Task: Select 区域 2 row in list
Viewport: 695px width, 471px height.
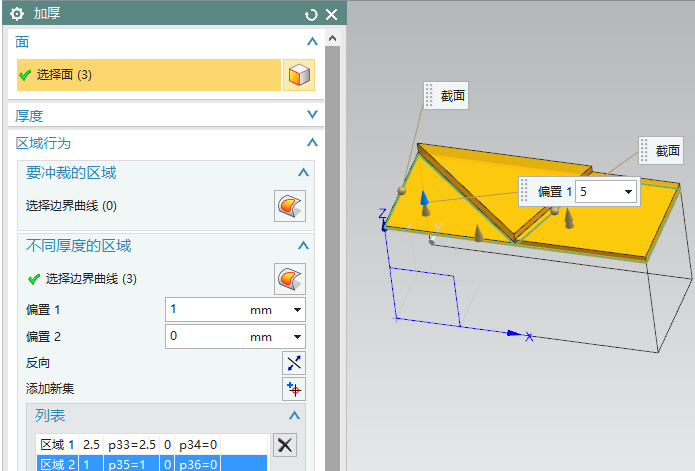Action: click(150, 464)
